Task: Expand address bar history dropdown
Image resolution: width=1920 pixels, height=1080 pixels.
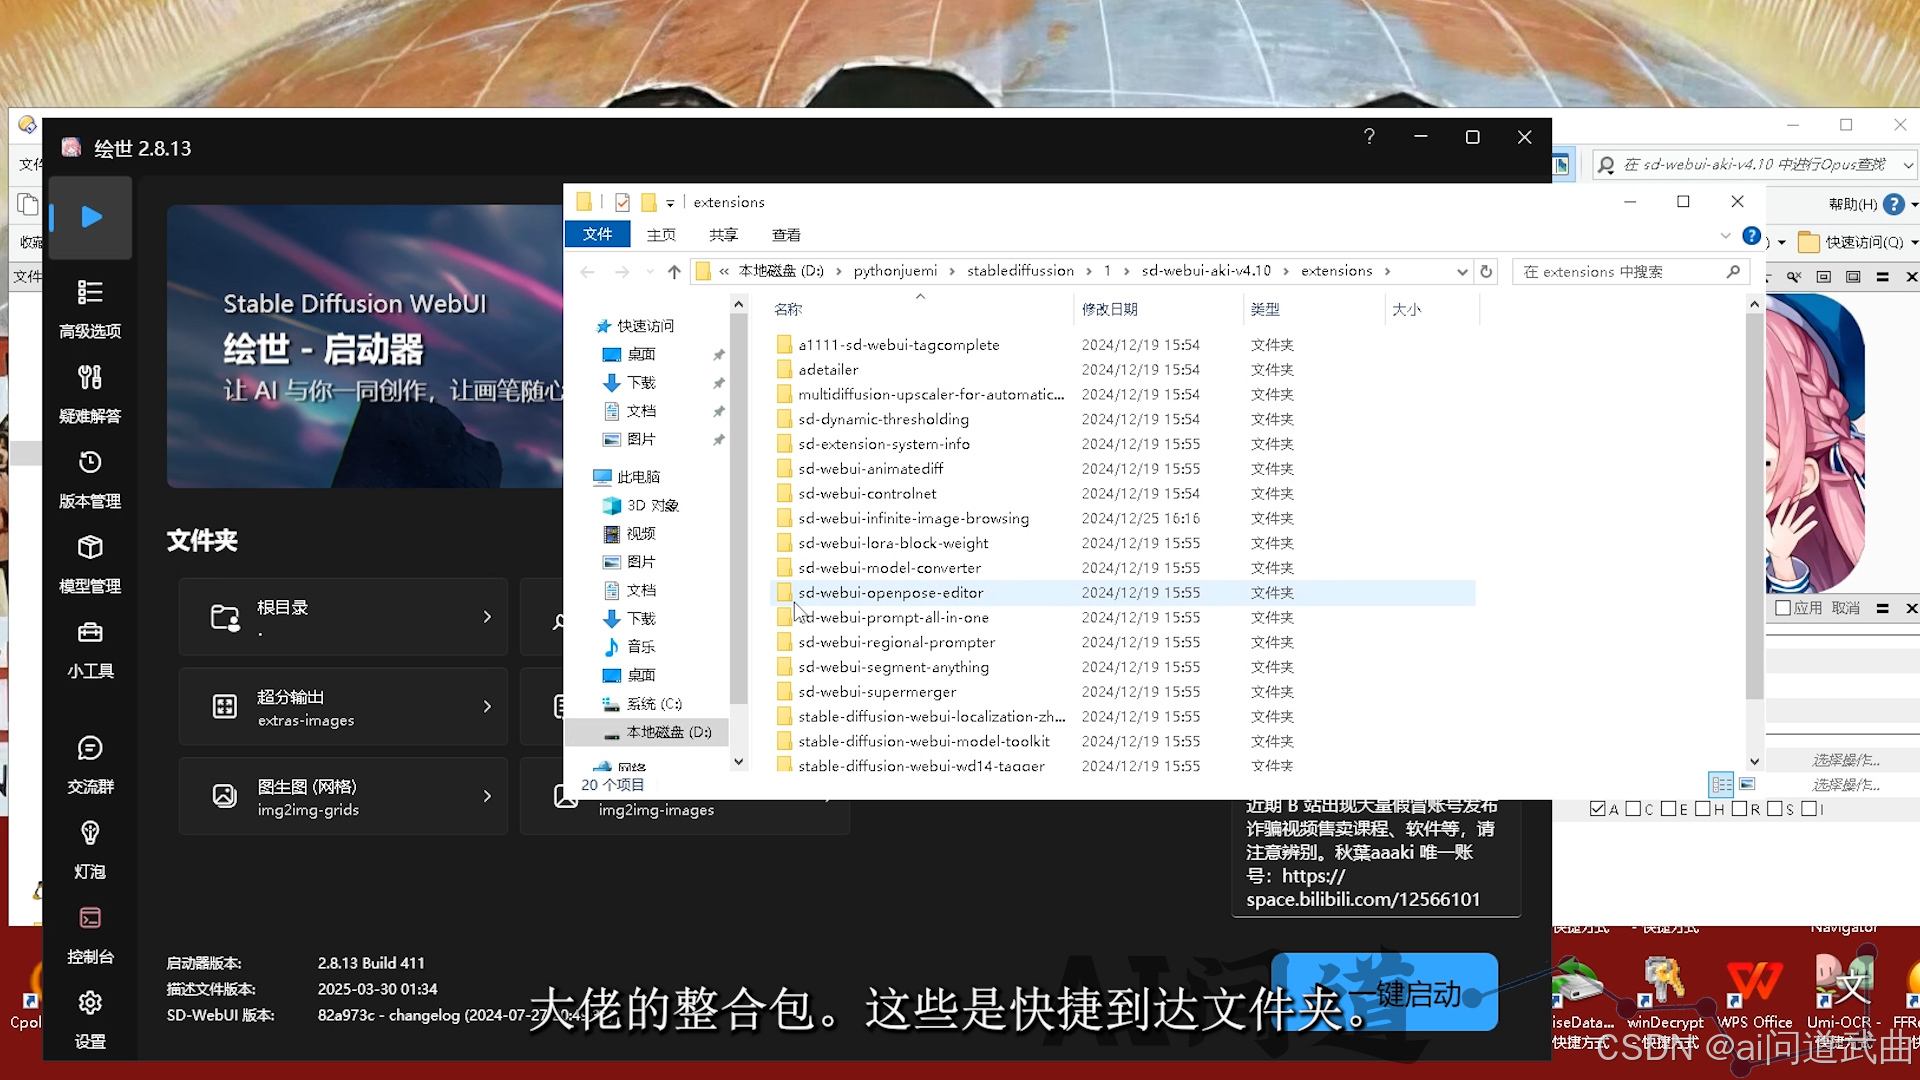Action: click(1462, 272)
